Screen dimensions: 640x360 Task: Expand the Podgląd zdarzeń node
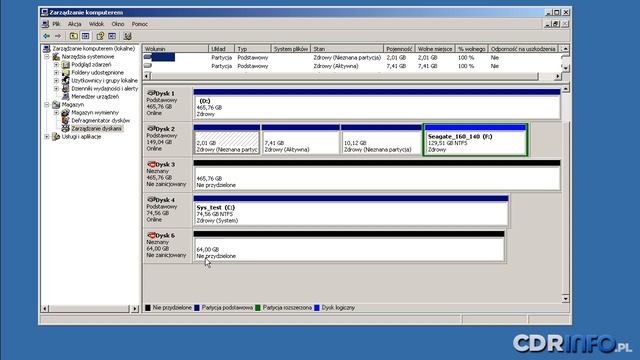click(x=56, y=64)
